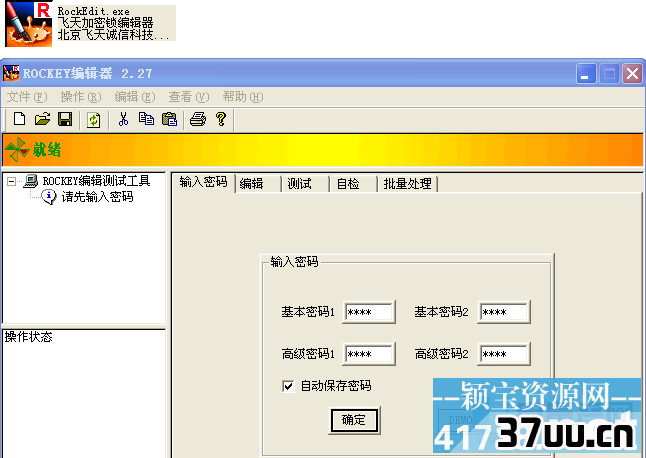Click the Print toolbar icon
The height and width of the screenshot is (458, 646).
coord(198,119)
